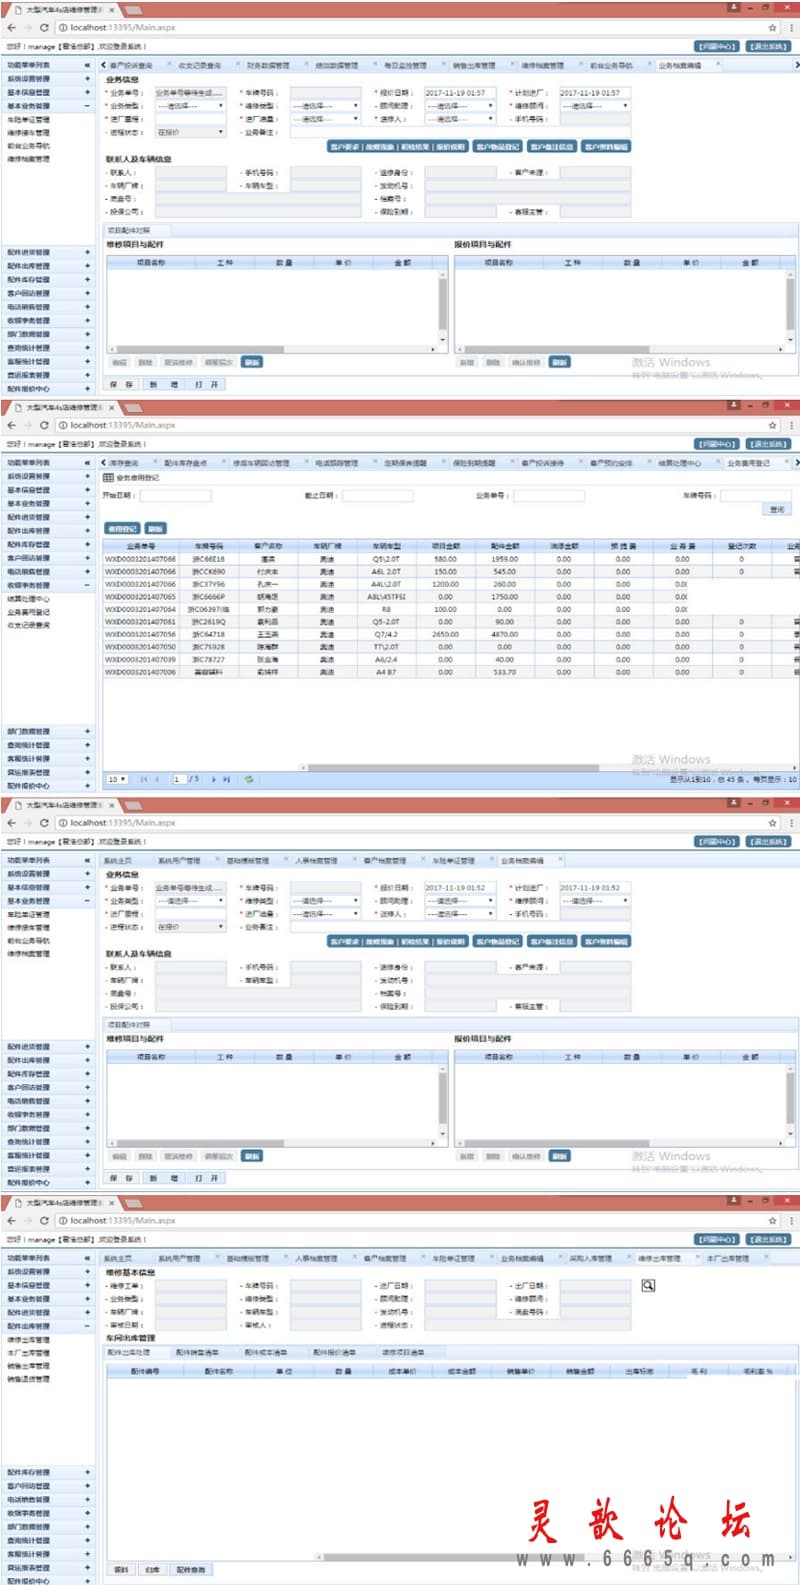Select 收支记录查询 in WXD records window sidebar

click(x=28, y=625)
